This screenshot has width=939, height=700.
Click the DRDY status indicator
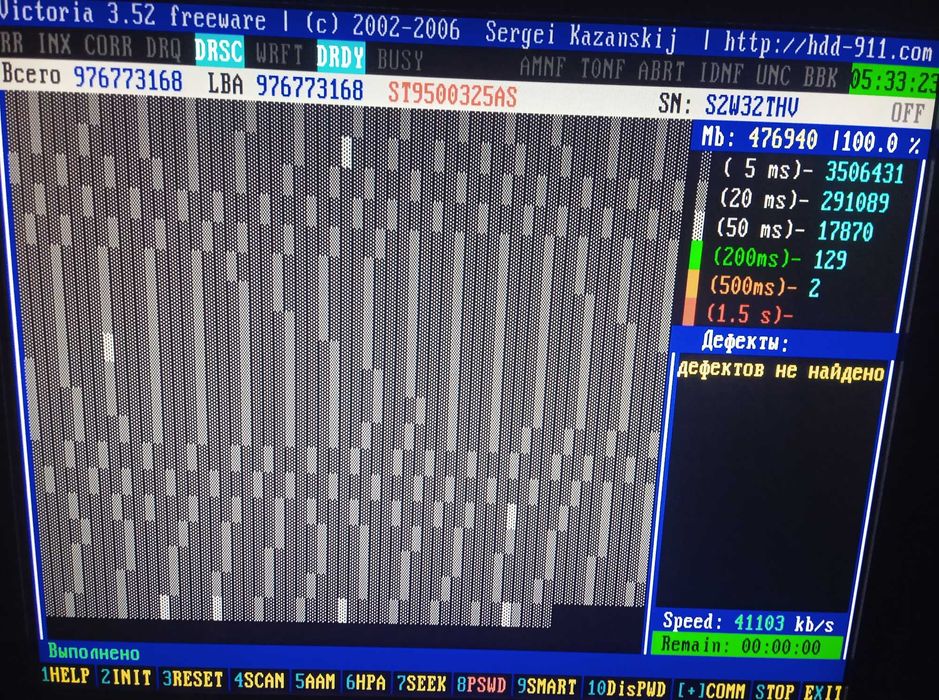tap(341, 57)
